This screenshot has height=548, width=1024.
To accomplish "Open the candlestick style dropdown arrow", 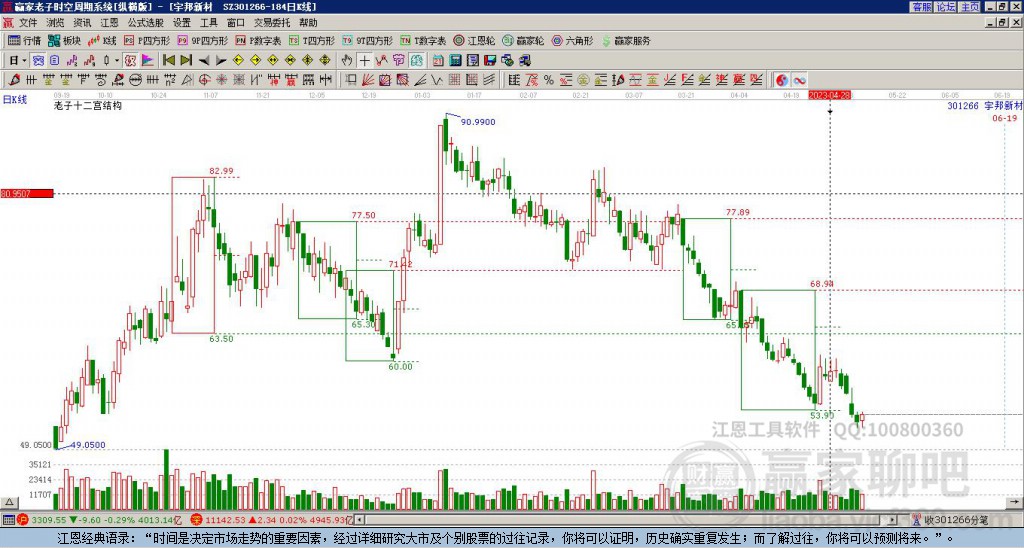I will [117, 61].
